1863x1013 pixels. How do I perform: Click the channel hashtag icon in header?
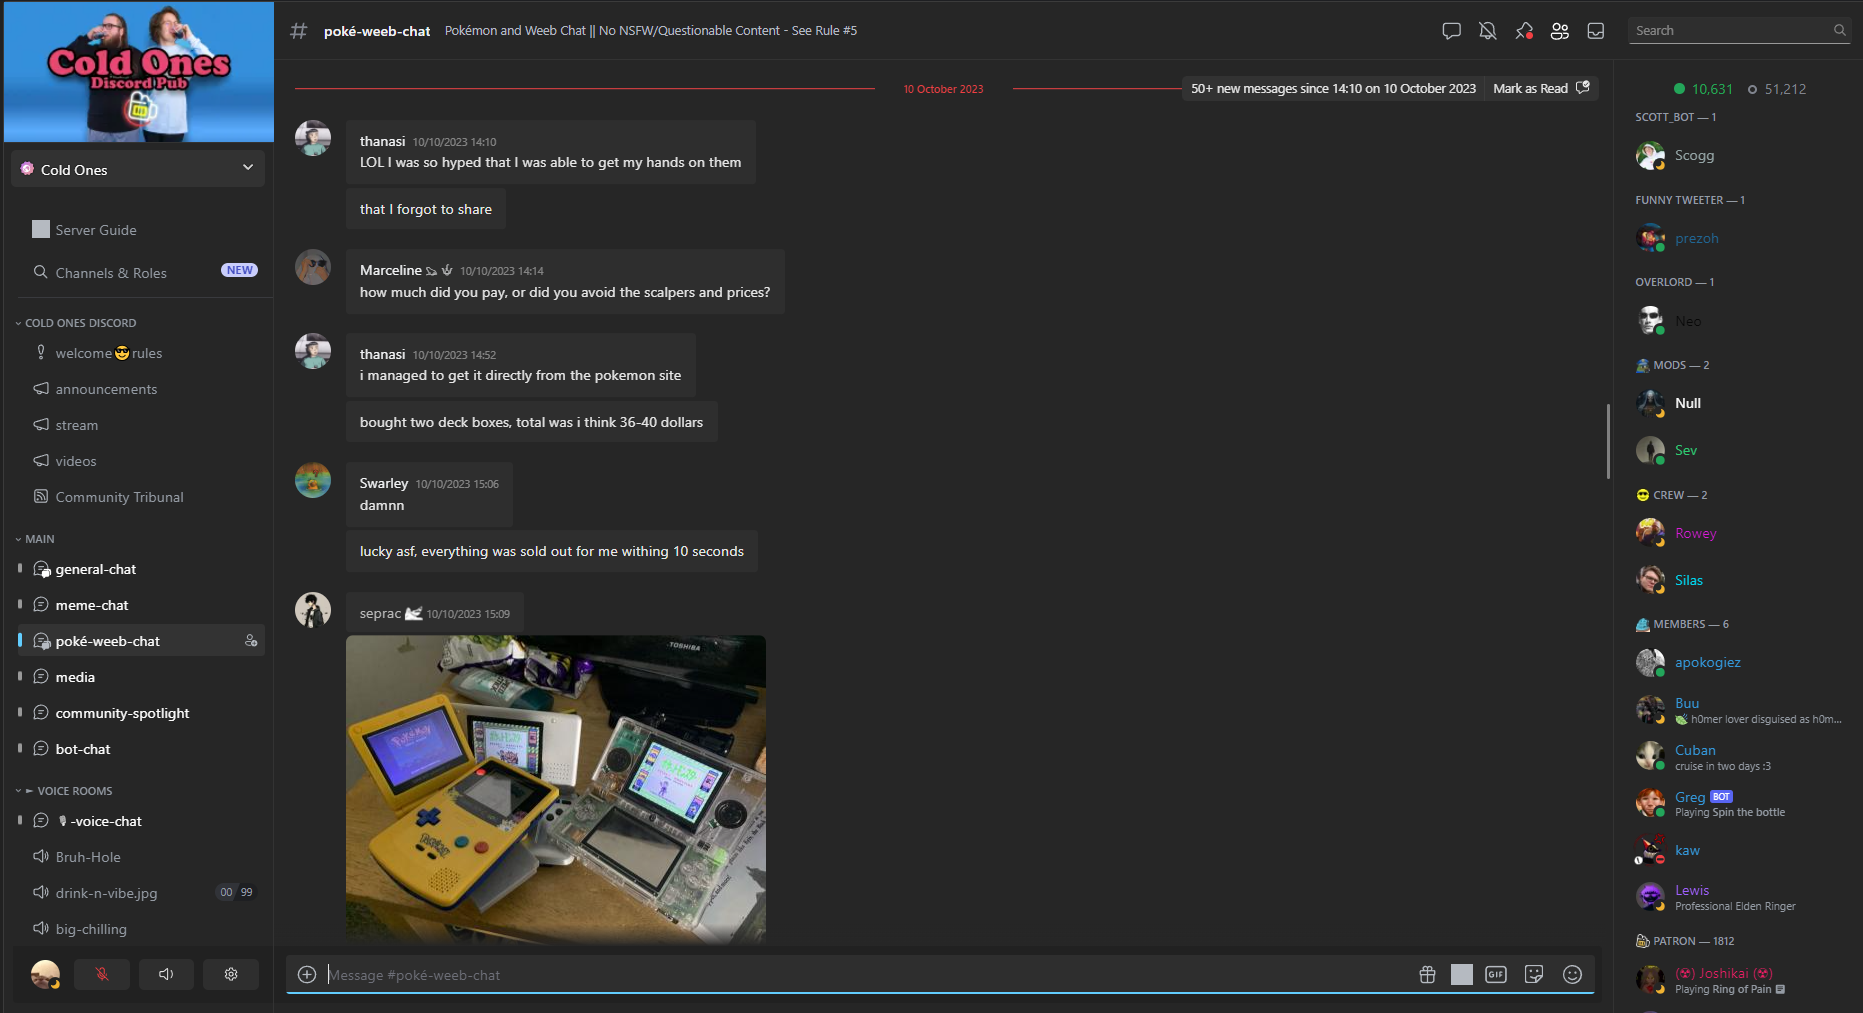click(x=298, y=31)
